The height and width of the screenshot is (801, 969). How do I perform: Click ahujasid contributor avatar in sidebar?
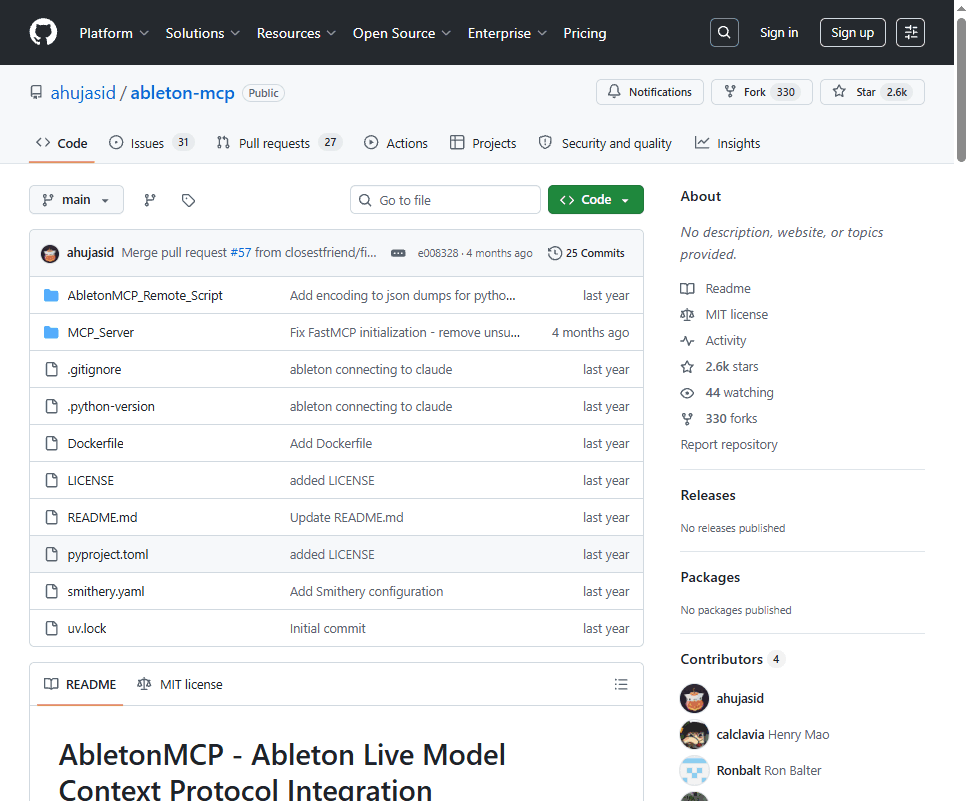coord(694,698)
